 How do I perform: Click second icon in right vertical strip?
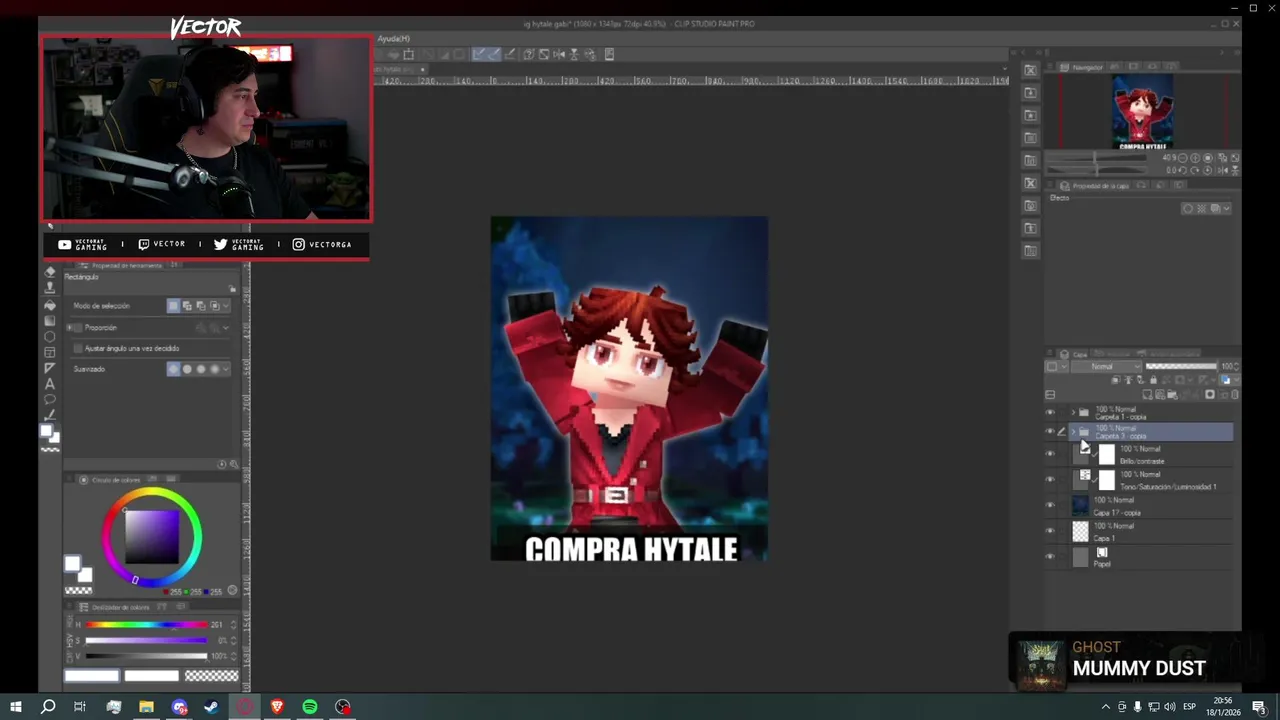pyautogui.click(x=1030, y=92)
